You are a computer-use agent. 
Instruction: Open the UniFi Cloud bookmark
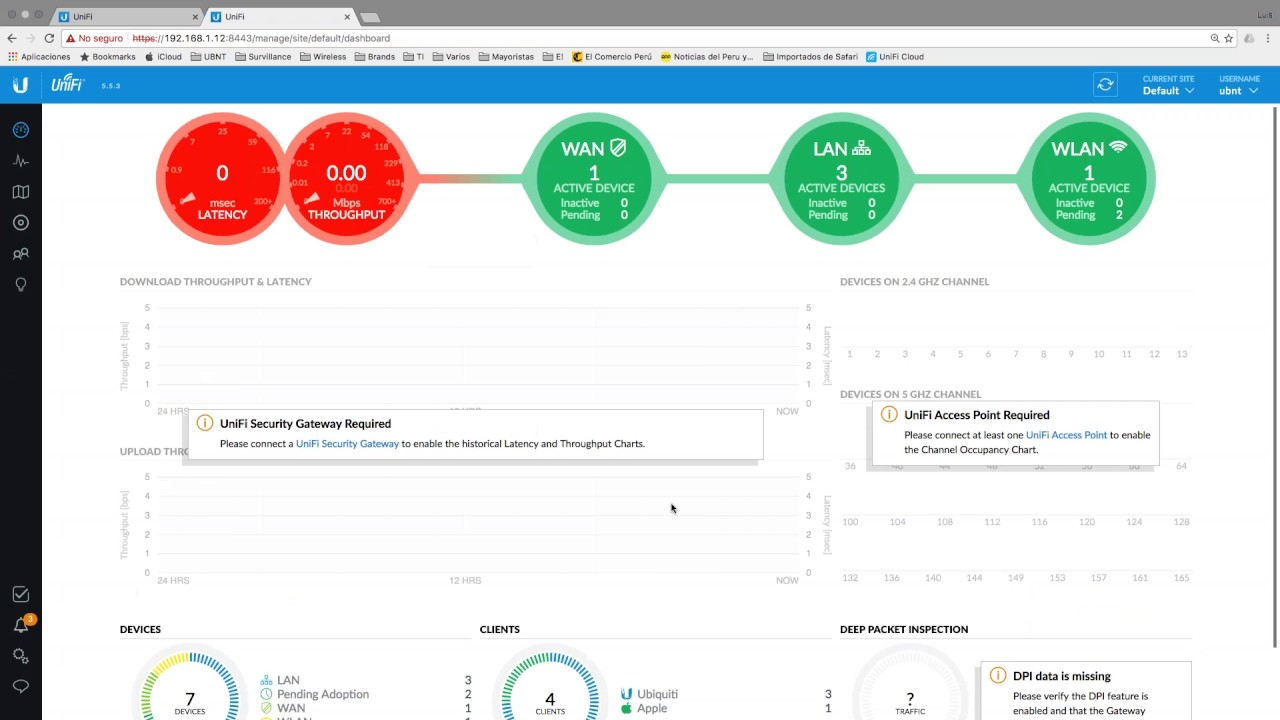(895, 57)
